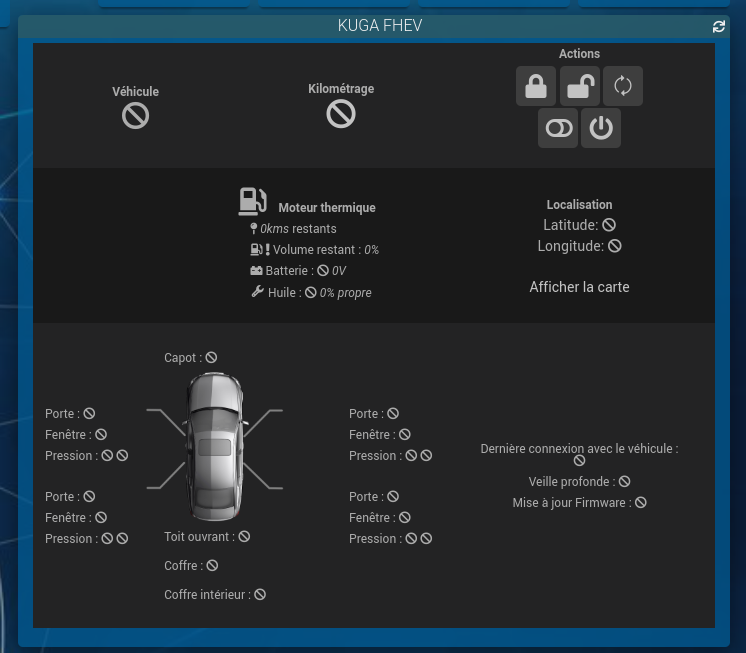Click the 'Volume restant : 0%' row
The width and height of the screenshot is (746, 653).
[314, 250]
